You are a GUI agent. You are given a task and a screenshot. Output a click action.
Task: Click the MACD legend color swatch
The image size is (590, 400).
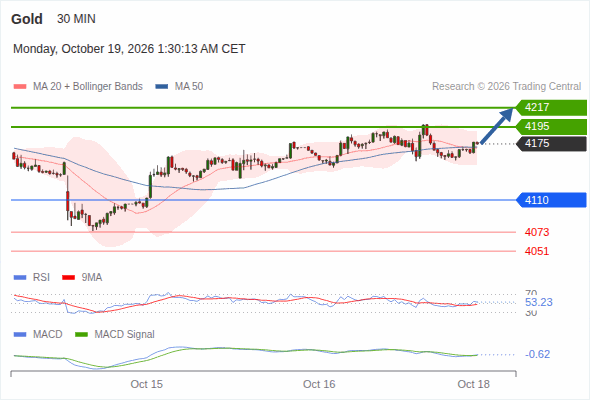[x=20, y=335]
